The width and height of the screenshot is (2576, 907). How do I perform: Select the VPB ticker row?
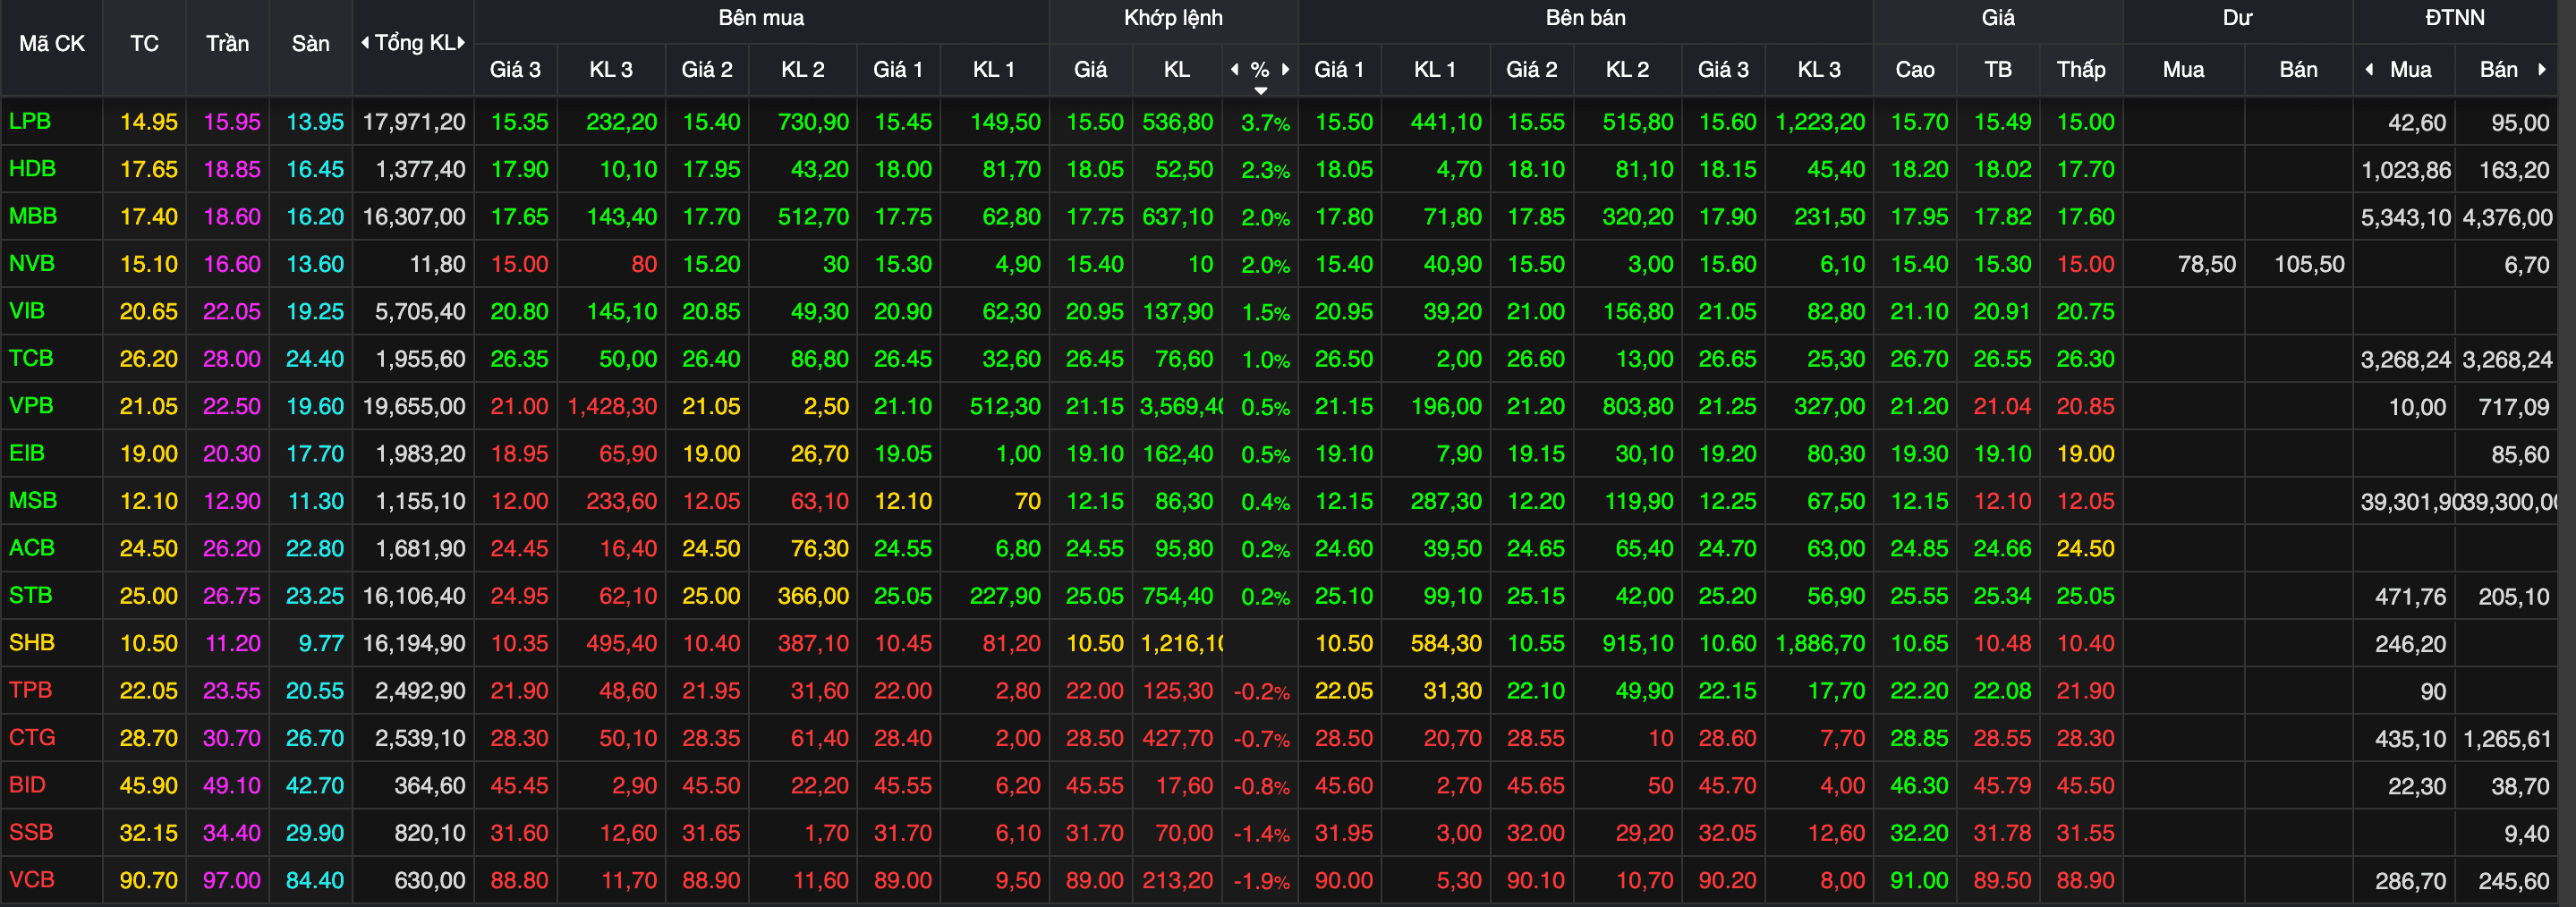coord(31,406)
